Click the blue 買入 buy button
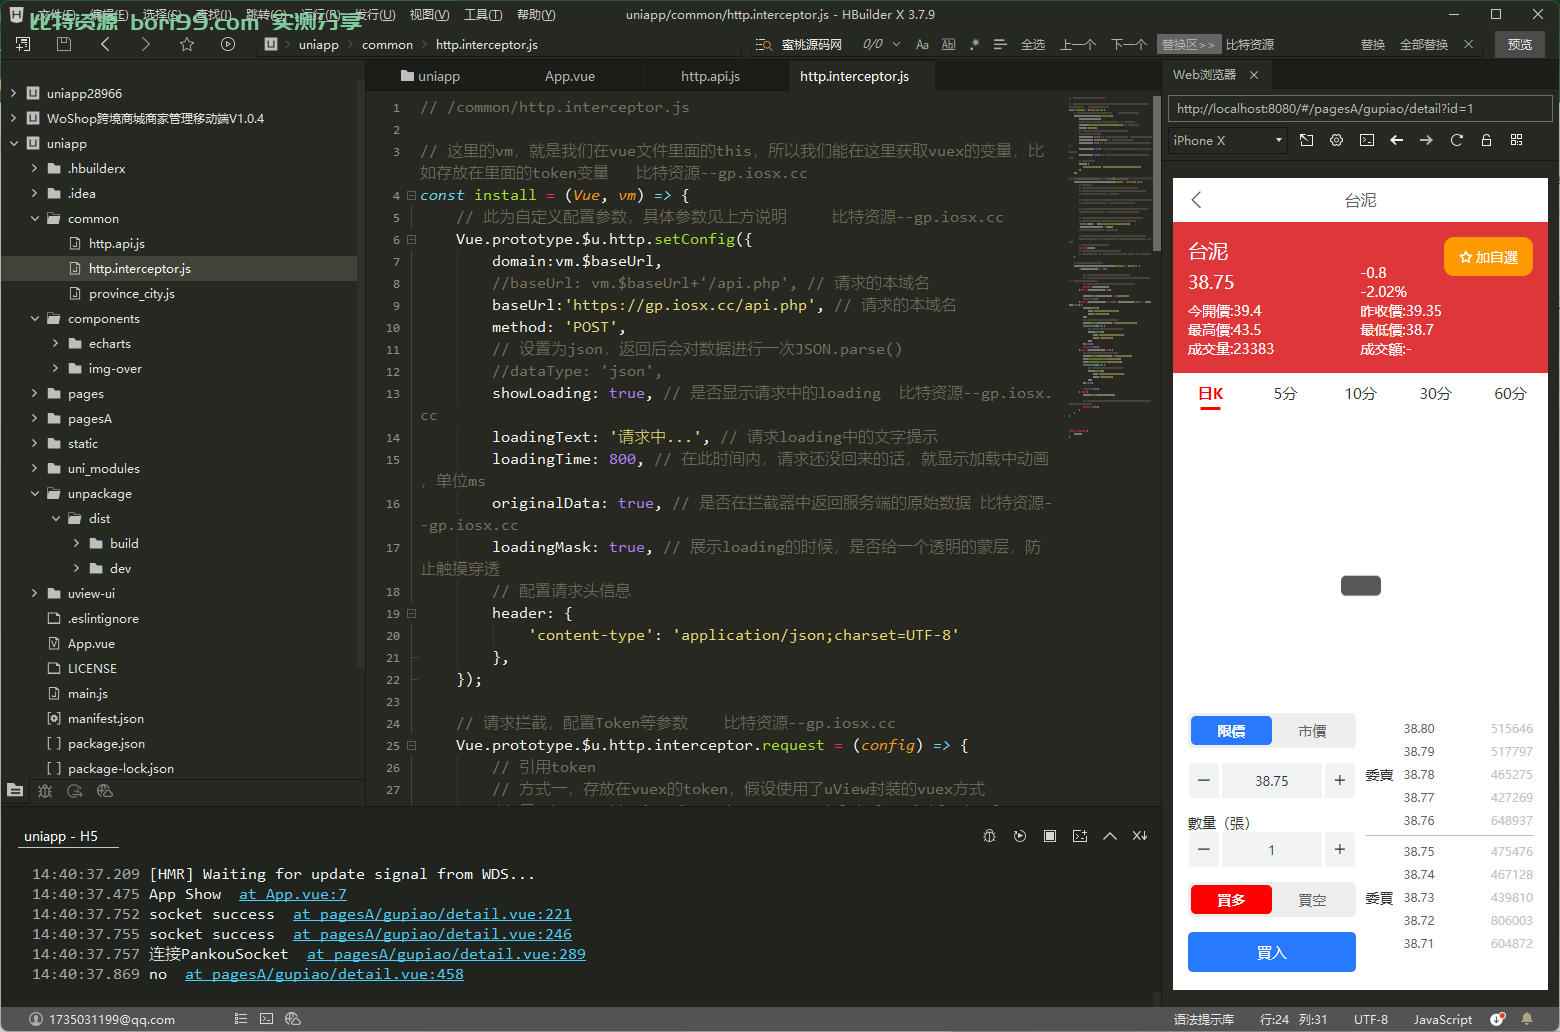The image size is (1560, 1032). click(x=1271, y=952)
